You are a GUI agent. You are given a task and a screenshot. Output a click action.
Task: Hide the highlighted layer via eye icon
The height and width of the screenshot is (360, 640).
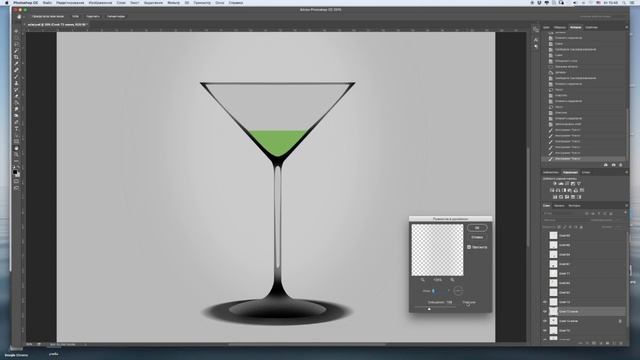(x=545, y=311)
